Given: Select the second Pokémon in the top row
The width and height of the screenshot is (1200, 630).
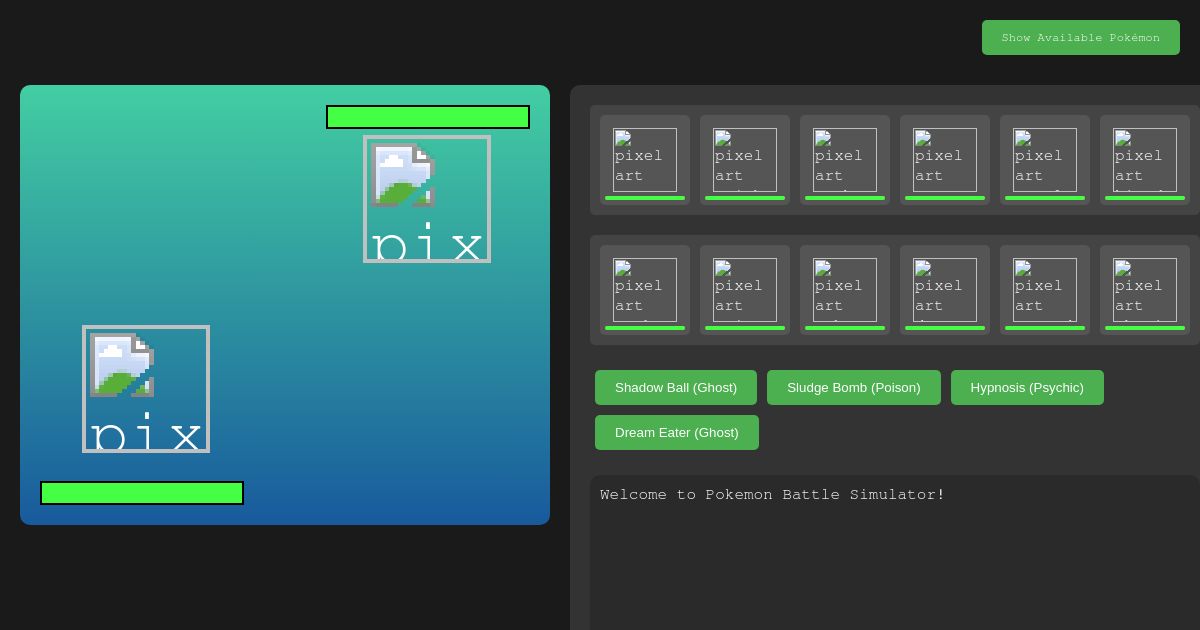Looking at the screenshot, I should (x=745, y=160).
